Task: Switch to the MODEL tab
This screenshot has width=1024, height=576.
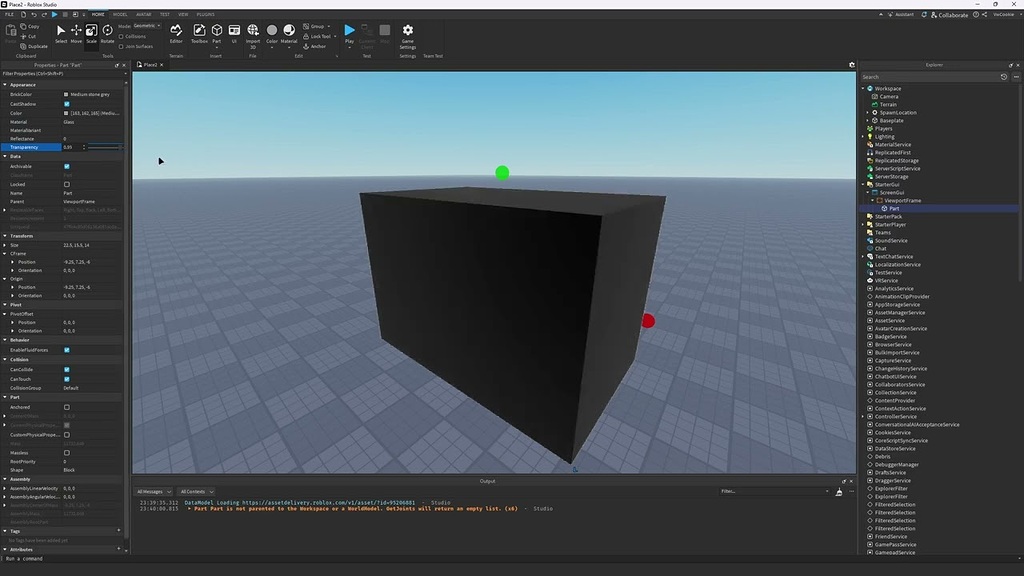Action: 120,14
